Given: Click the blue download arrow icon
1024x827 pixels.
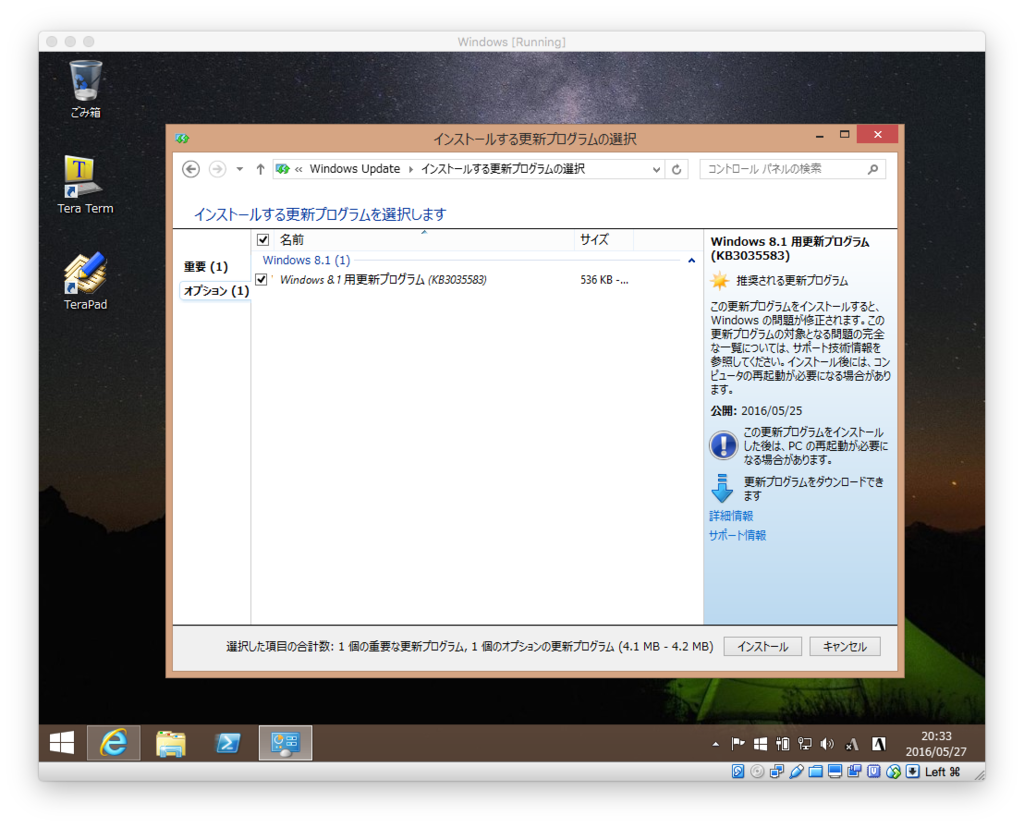Looking at the screenshot, I should (722, 489).
